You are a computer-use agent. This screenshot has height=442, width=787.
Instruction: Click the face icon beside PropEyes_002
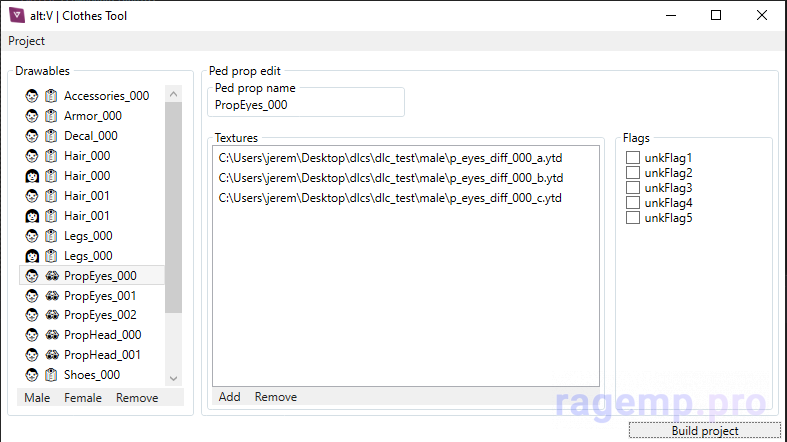pos(32,315)
